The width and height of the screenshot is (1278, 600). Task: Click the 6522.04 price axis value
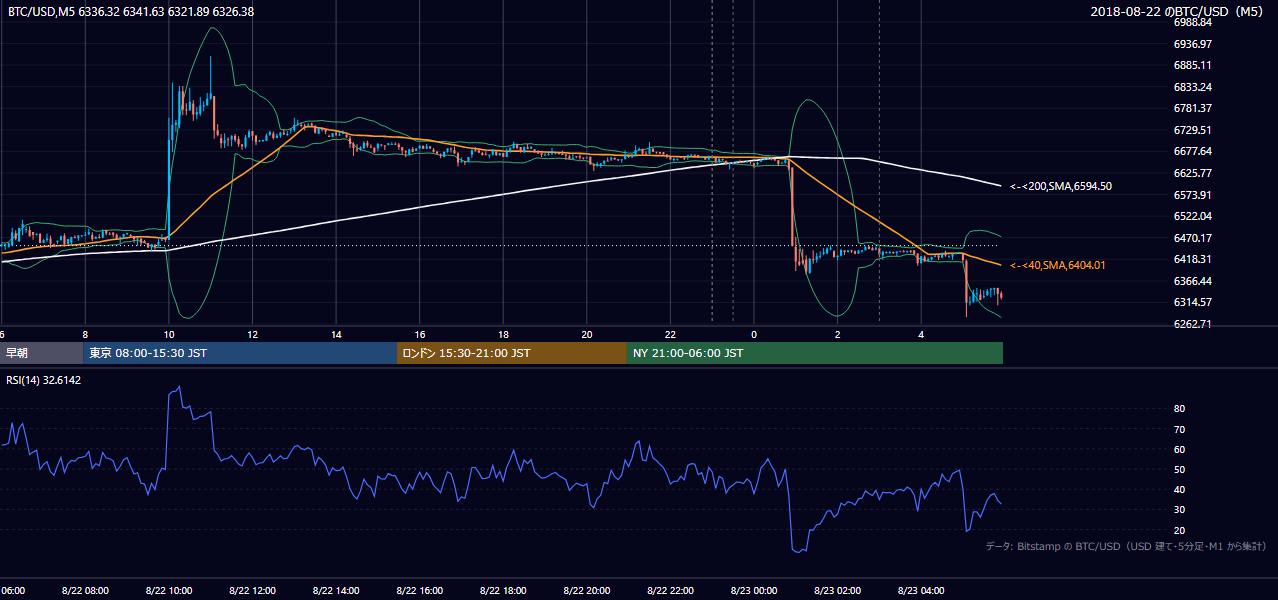click(x=1192, y=216)
